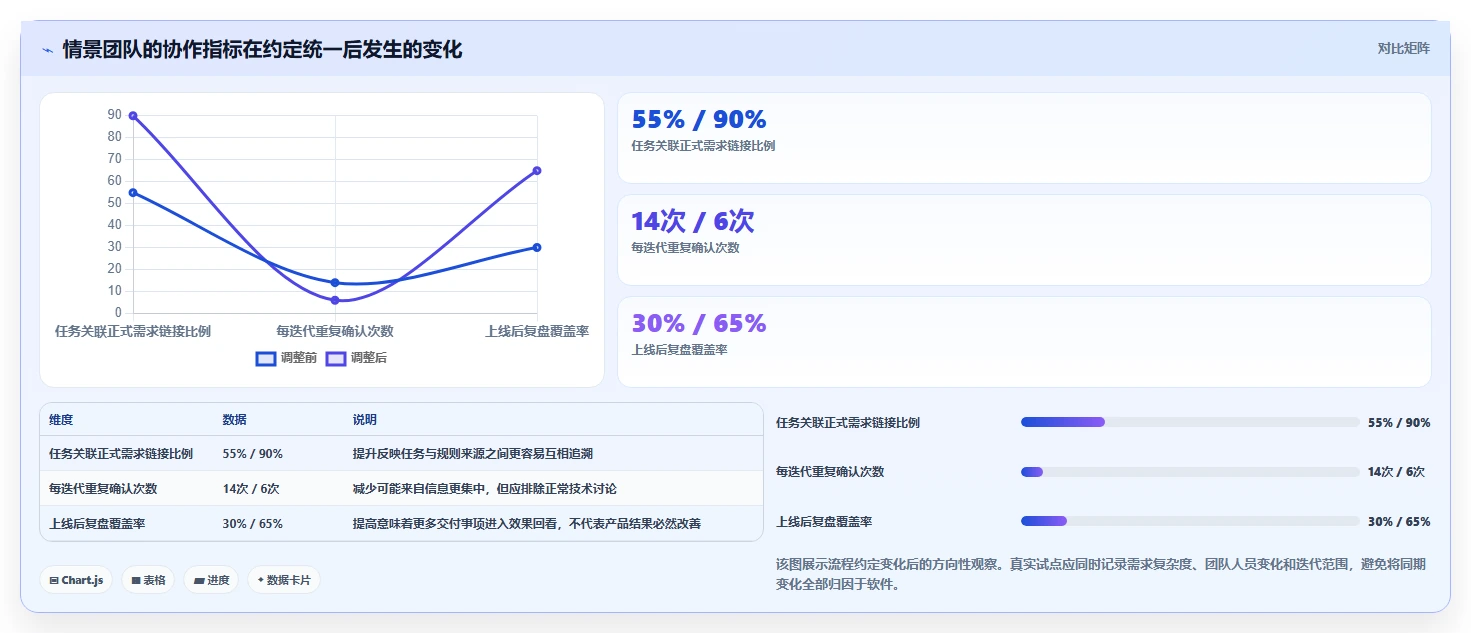Image resolution: width=1471 pixels, height=633 pixels.
Task: Click the 进度 tag
Action: pyautogui.click(x=211, y=580)
